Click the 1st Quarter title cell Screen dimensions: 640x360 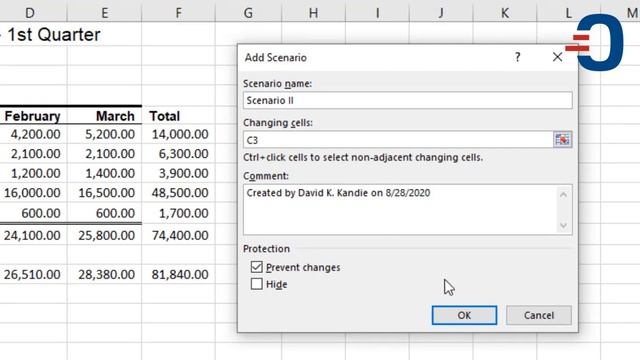pos(53,35)
